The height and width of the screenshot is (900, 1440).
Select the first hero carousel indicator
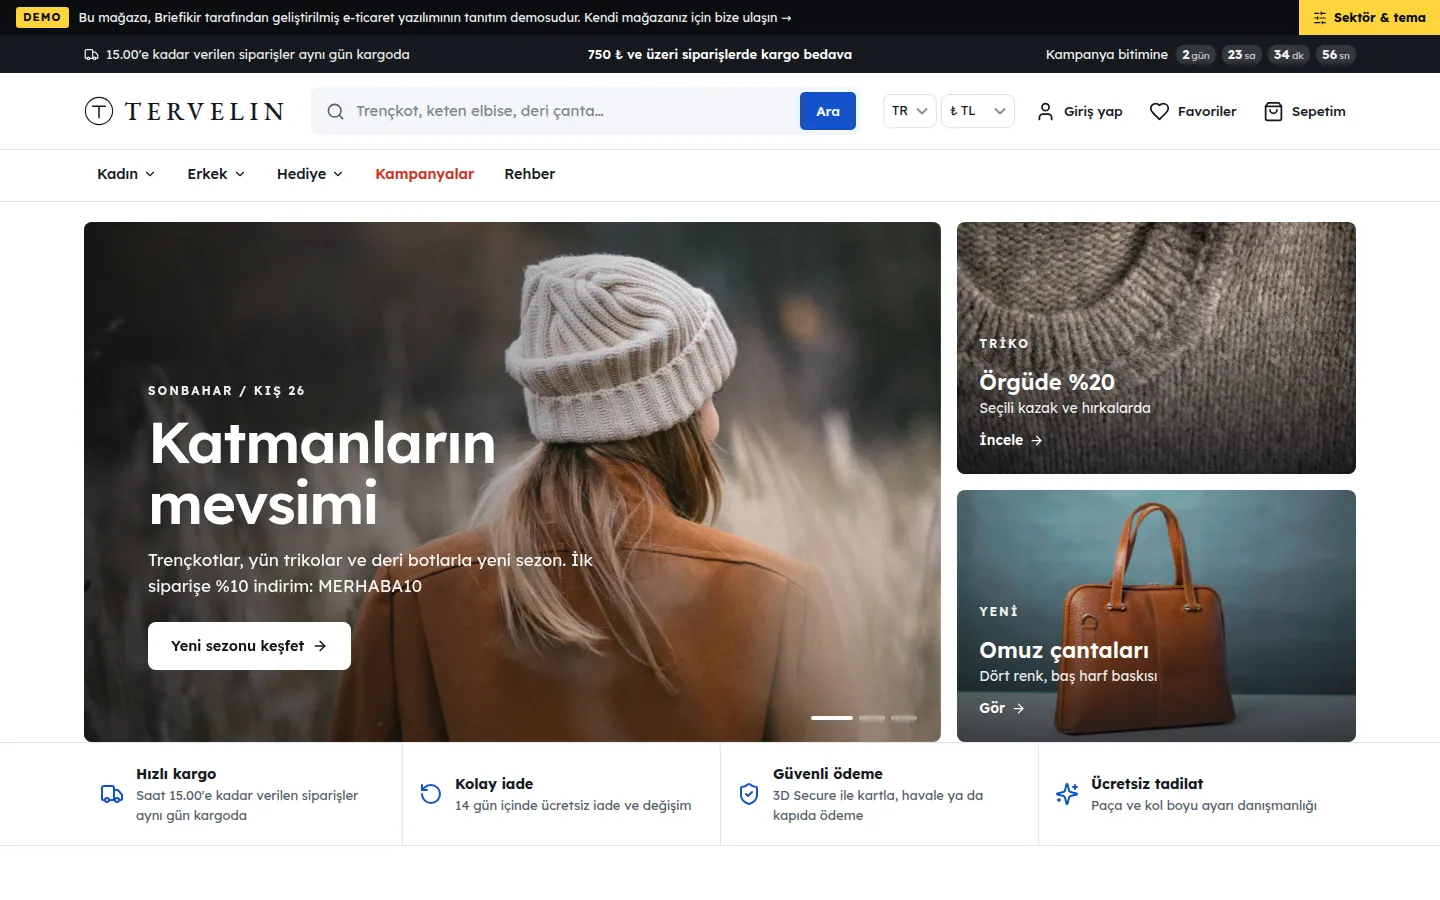tap(832, 718)
